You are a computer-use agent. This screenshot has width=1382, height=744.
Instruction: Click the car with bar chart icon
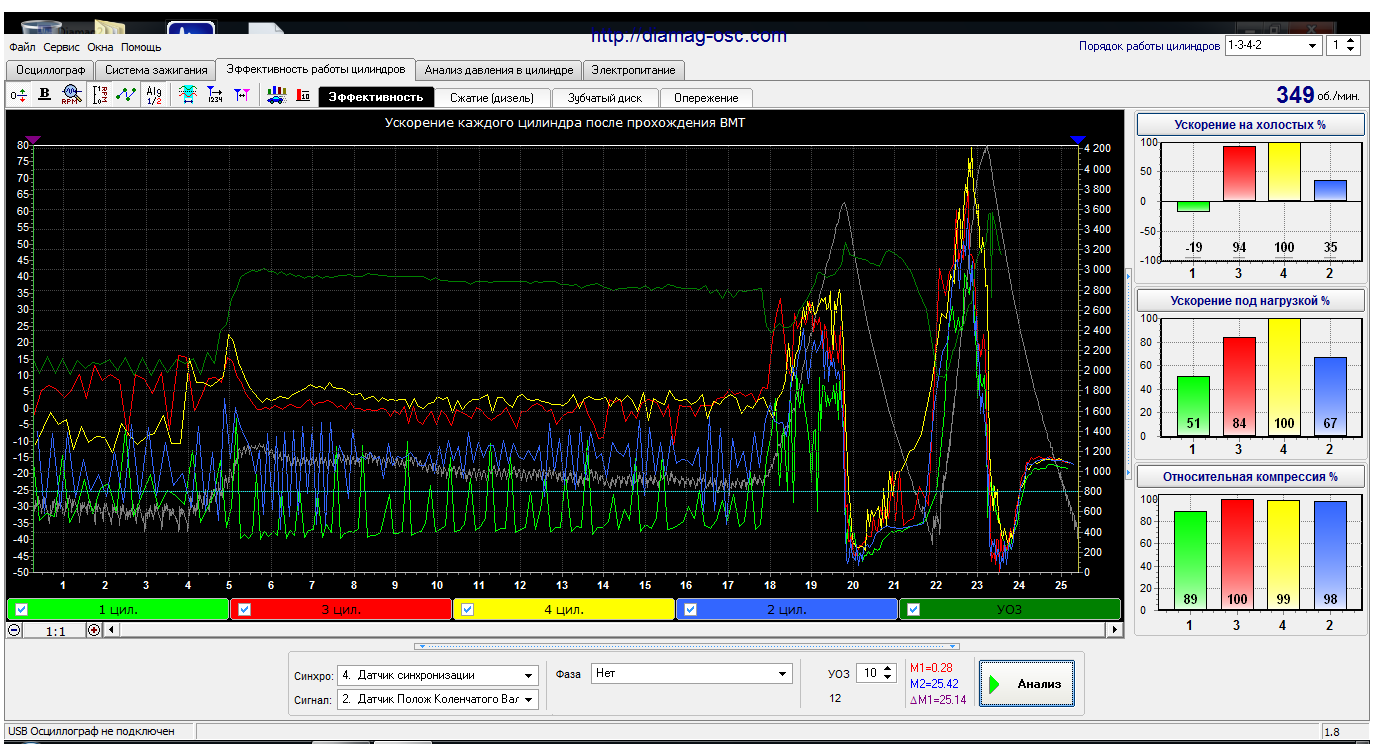tap(276, 95)
